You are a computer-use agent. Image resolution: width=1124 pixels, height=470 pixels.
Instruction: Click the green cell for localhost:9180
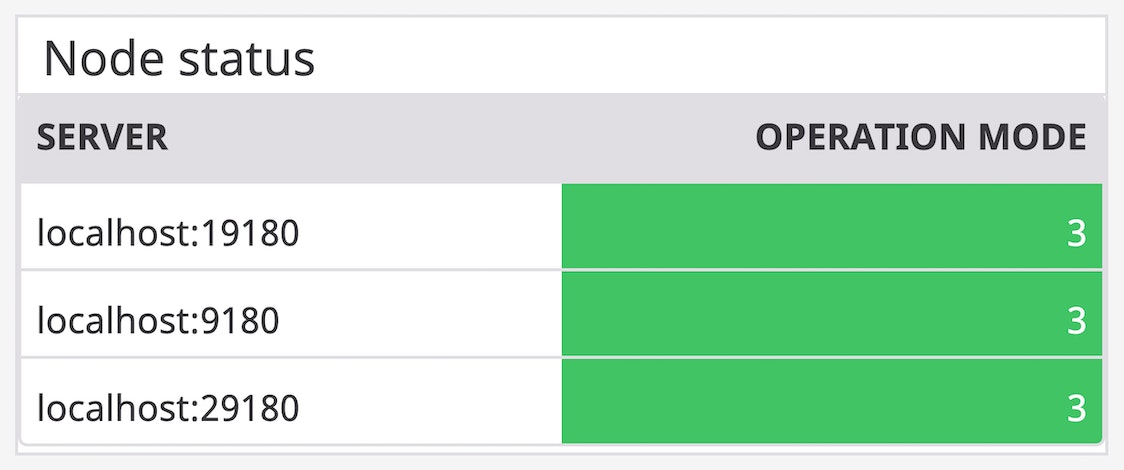coord(830,314)
